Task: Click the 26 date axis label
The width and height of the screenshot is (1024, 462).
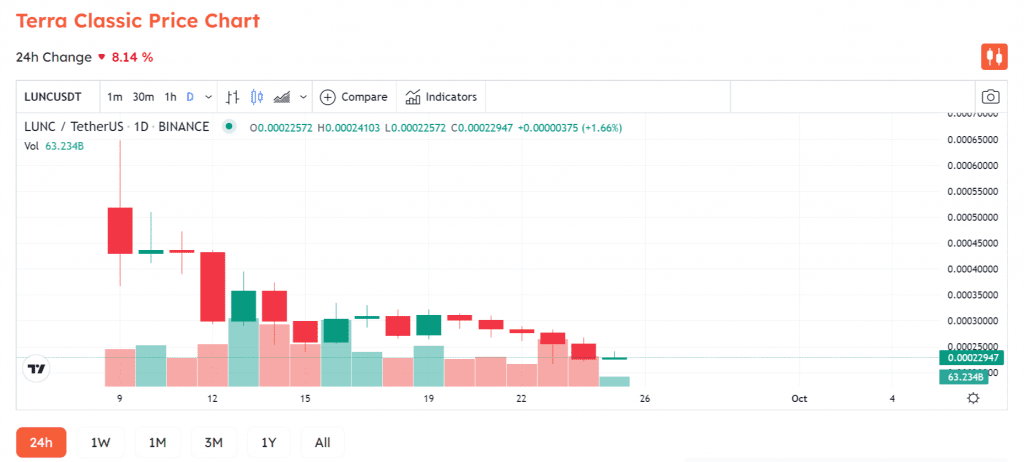Action: tap(645, 399)
